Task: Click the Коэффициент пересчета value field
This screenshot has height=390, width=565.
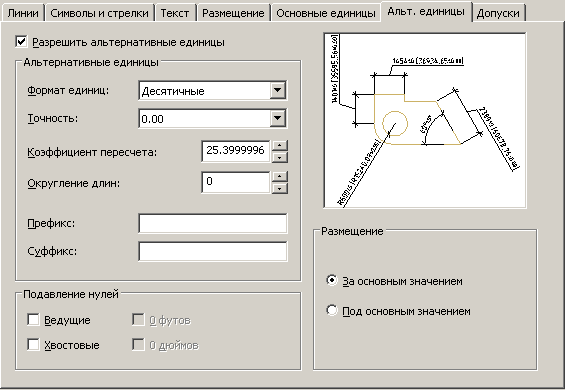Action: coord(236,151)
